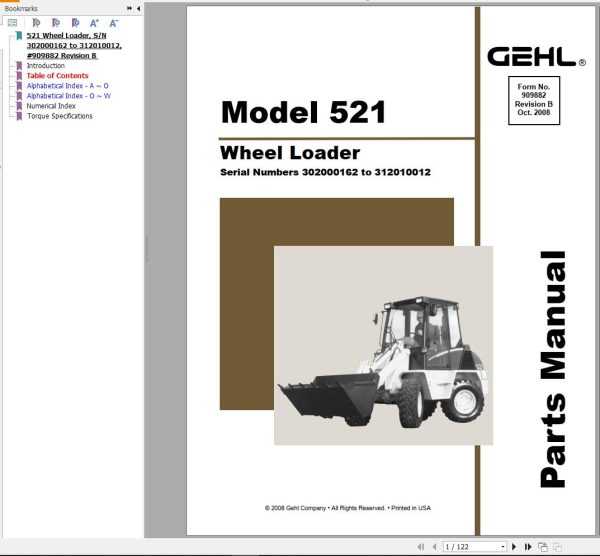Click the Model 521 title on the cover
Screen dimensions: 600x556
(303, 112)
